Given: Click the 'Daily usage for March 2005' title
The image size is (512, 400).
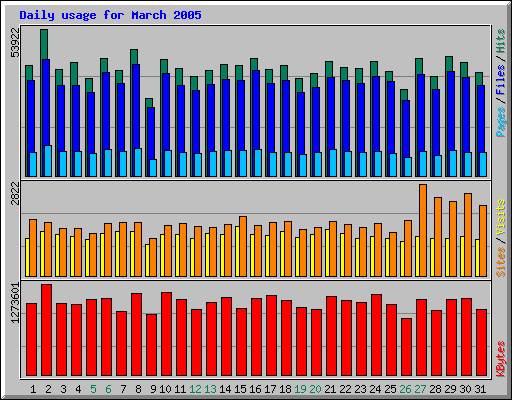Looking at the screenshot, I should (x=110, y=15).
